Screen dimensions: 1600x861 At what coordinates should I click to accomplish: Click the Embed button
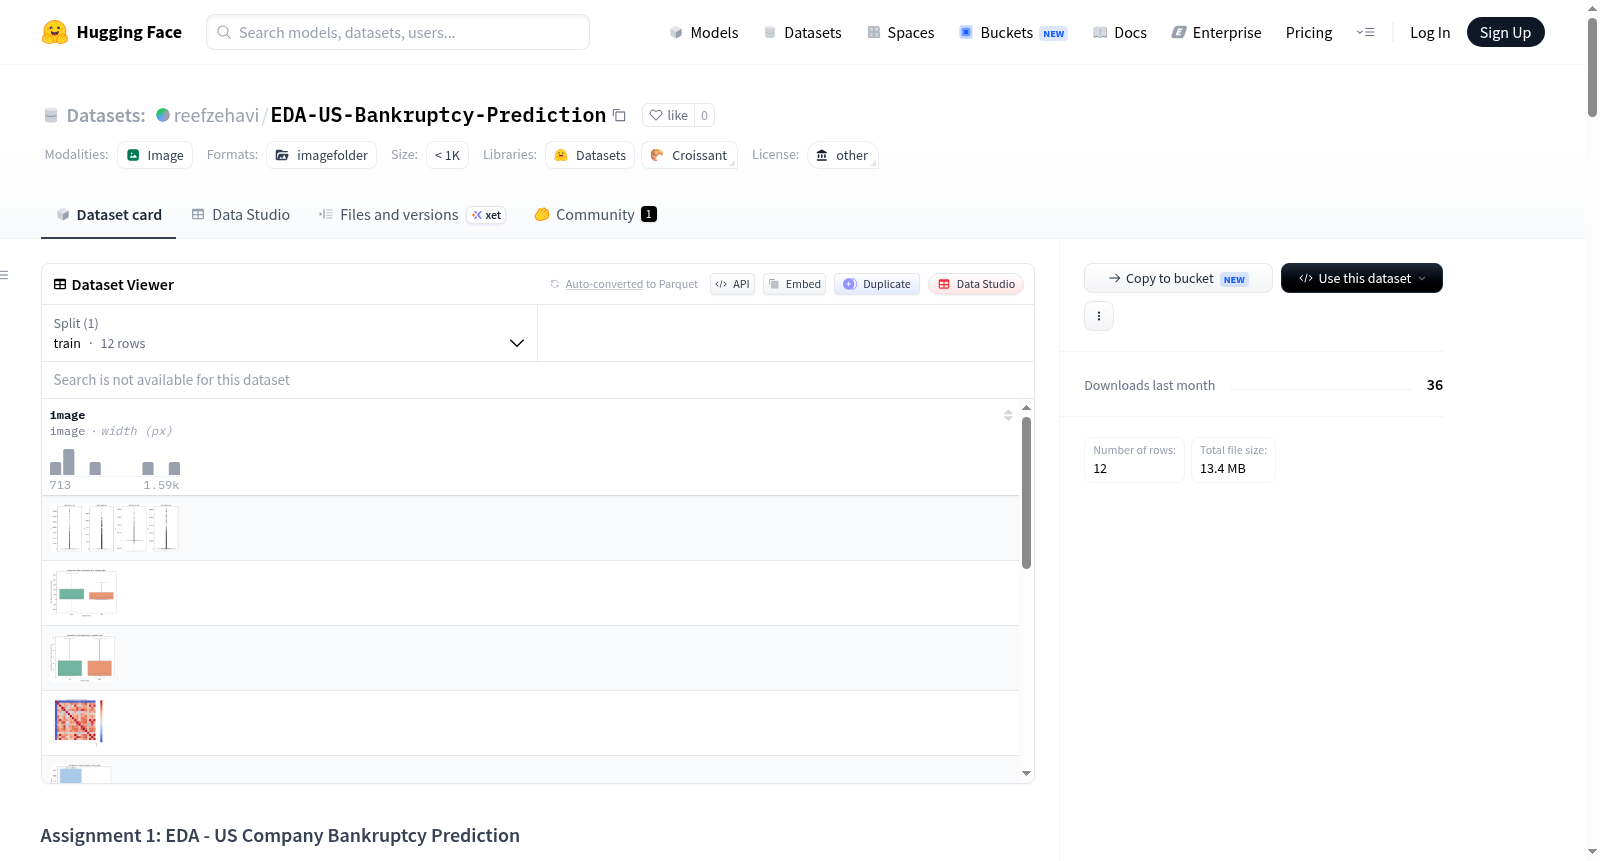coord(794,284)
